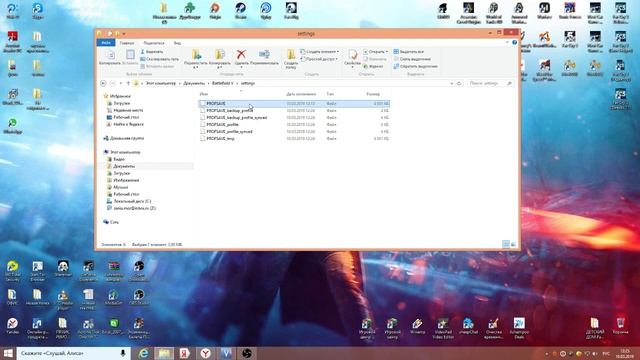
Task: Open the Recycle Bin desktop icon
Action: tap(620, 327)
